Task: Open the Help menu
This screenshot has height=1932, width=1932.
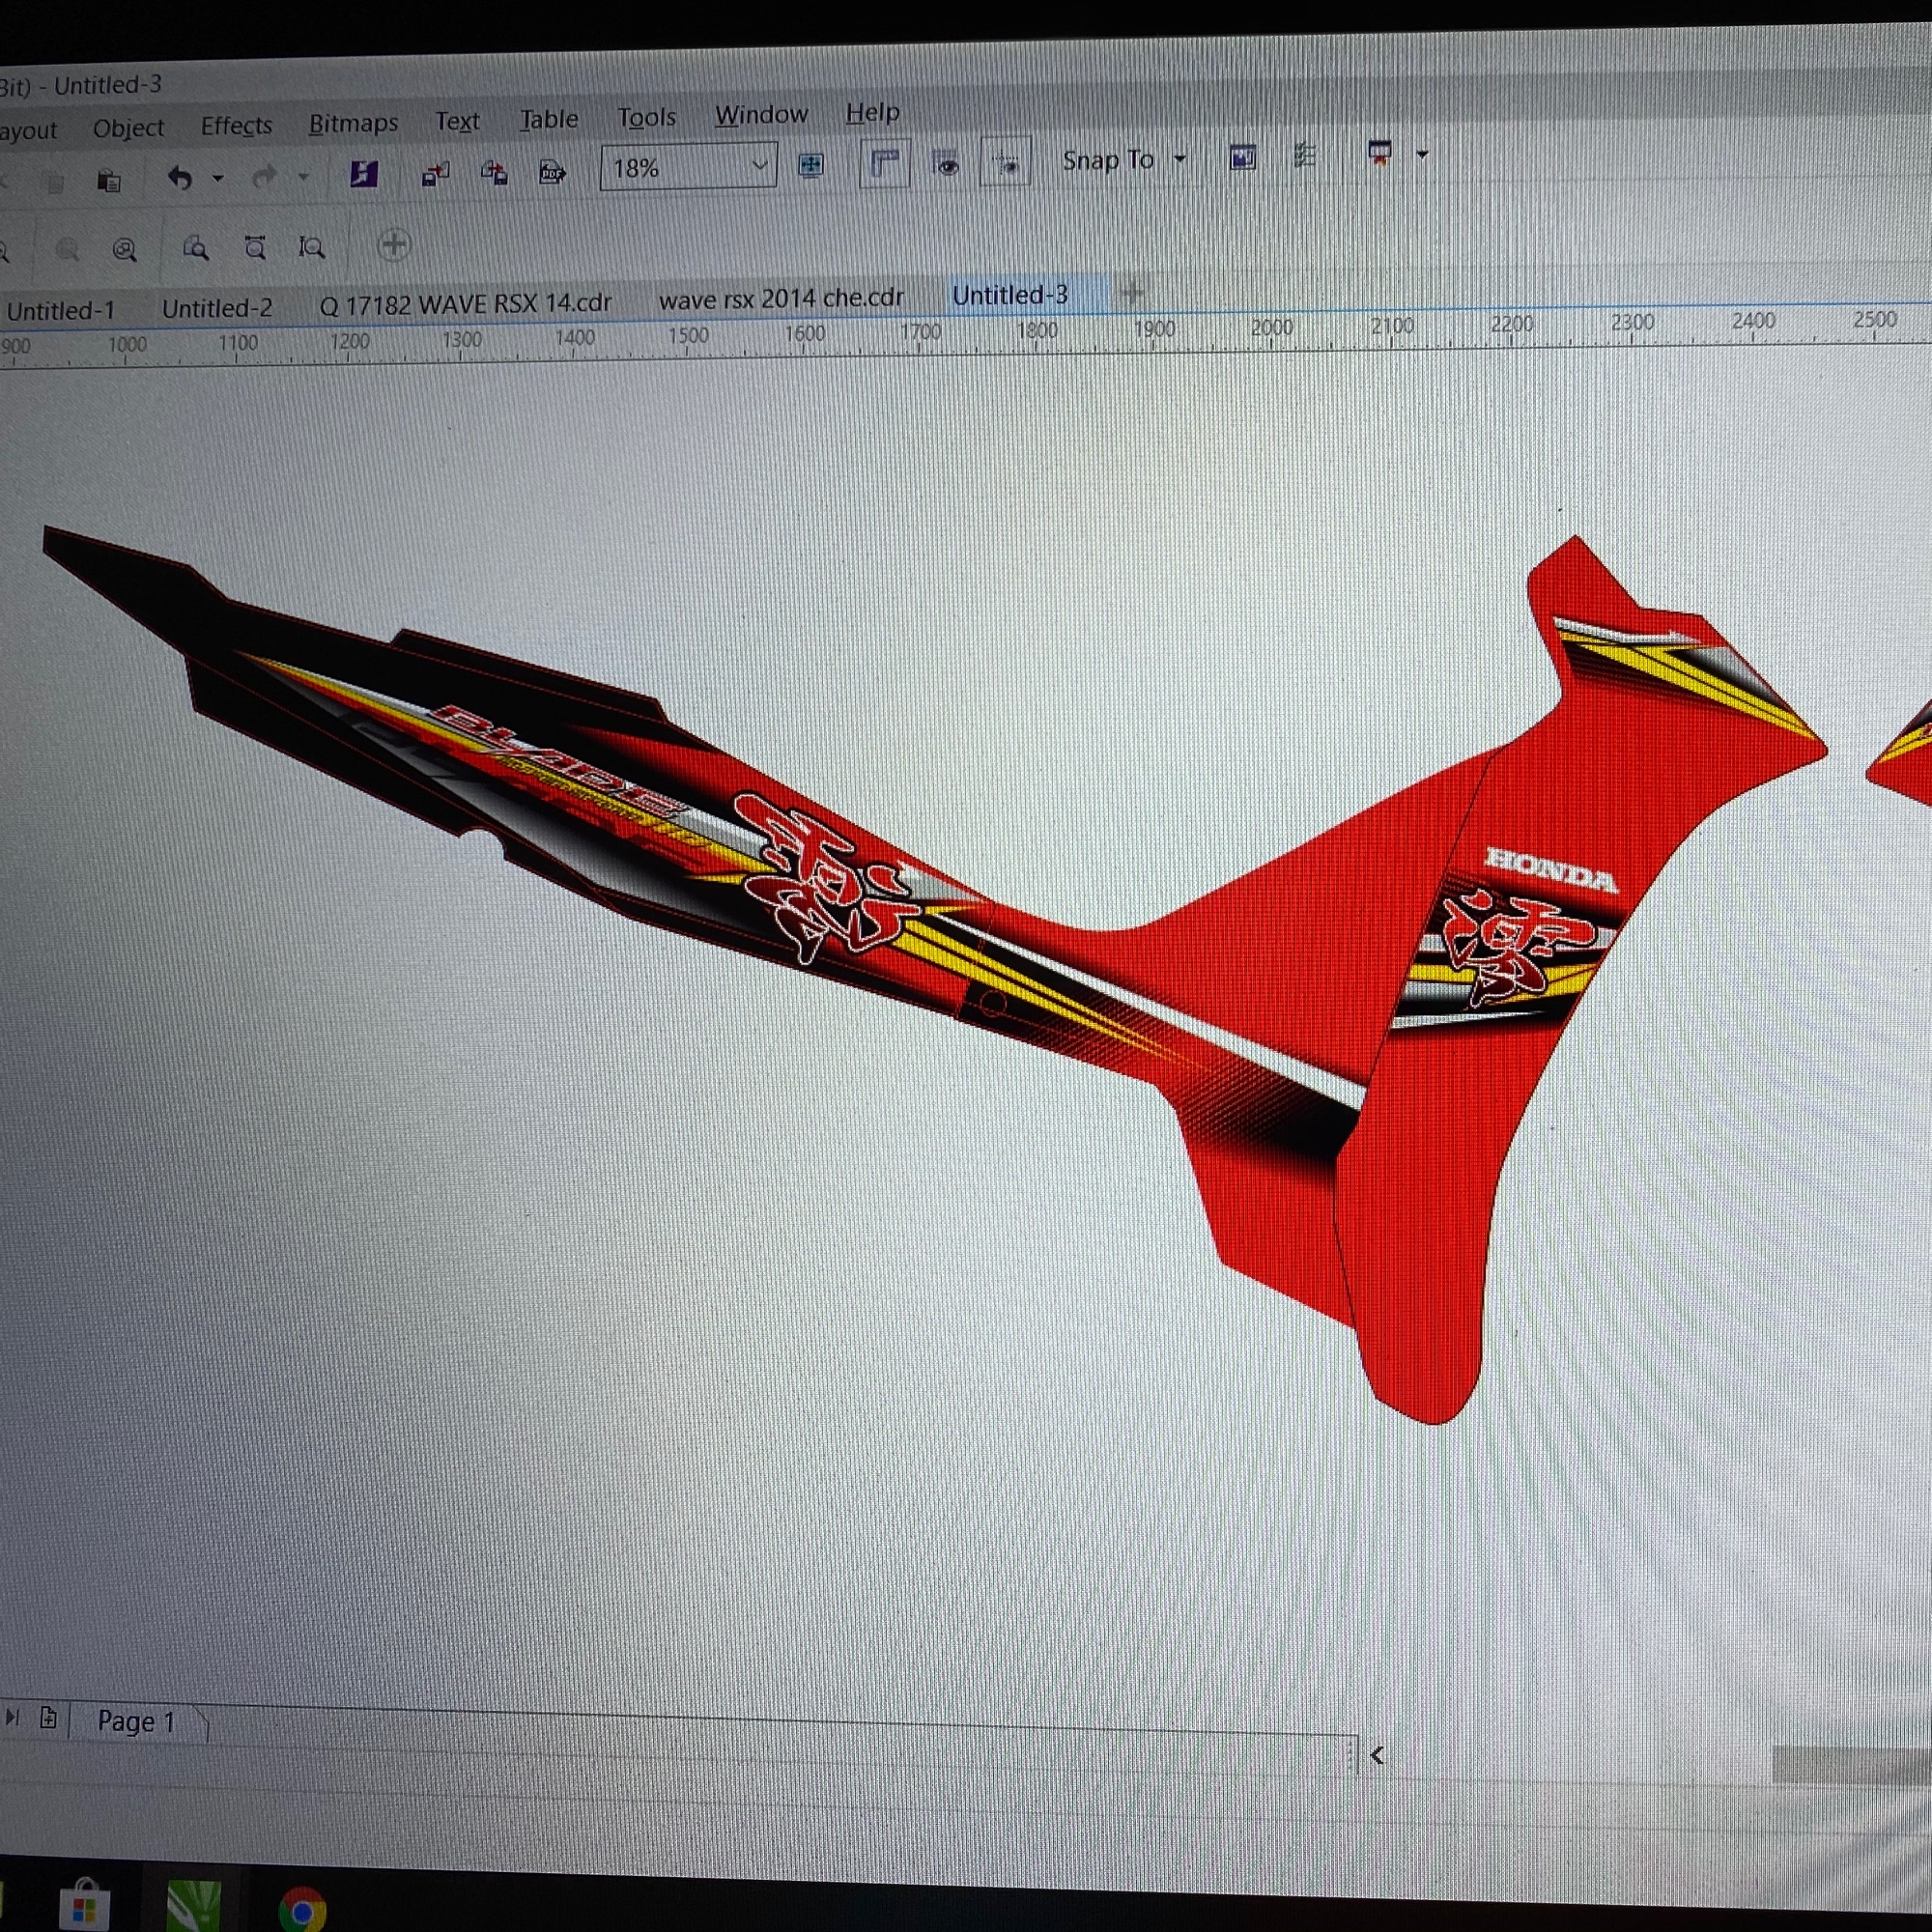Action: (872, 113)
